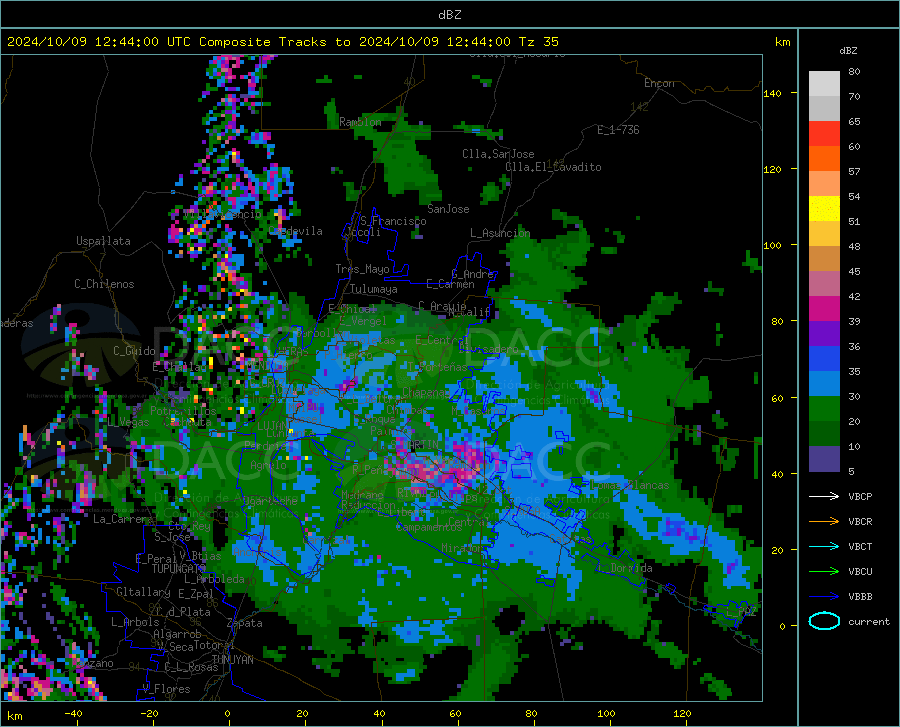Click the V_Flores map label
900x727 pixels.
coord(166,689)
